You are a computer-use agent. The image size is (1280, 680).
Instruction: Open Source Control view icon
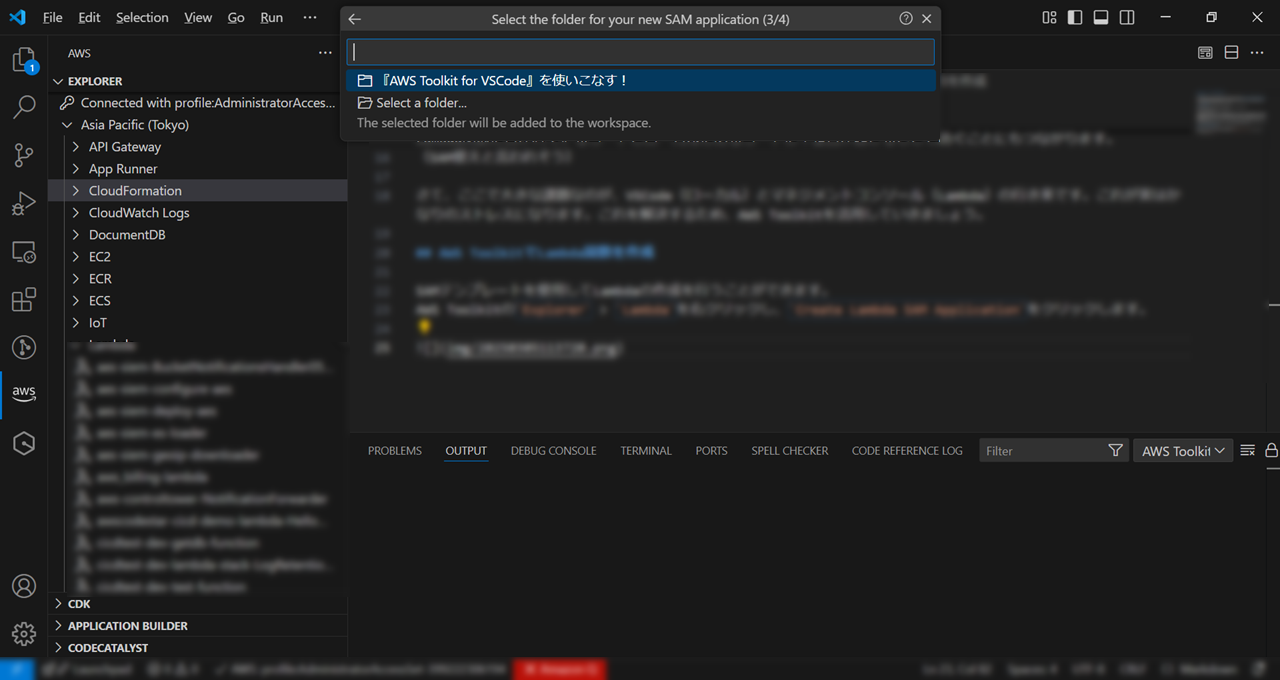point(23,155)
